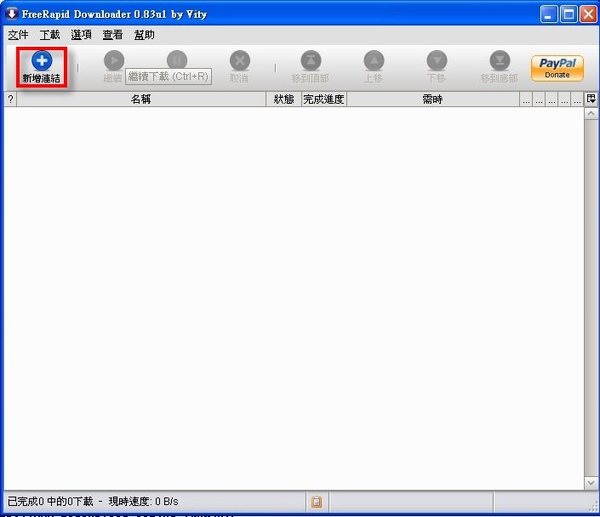
Task: Click the 新增連結 add link button
Action: coord(41,67)
